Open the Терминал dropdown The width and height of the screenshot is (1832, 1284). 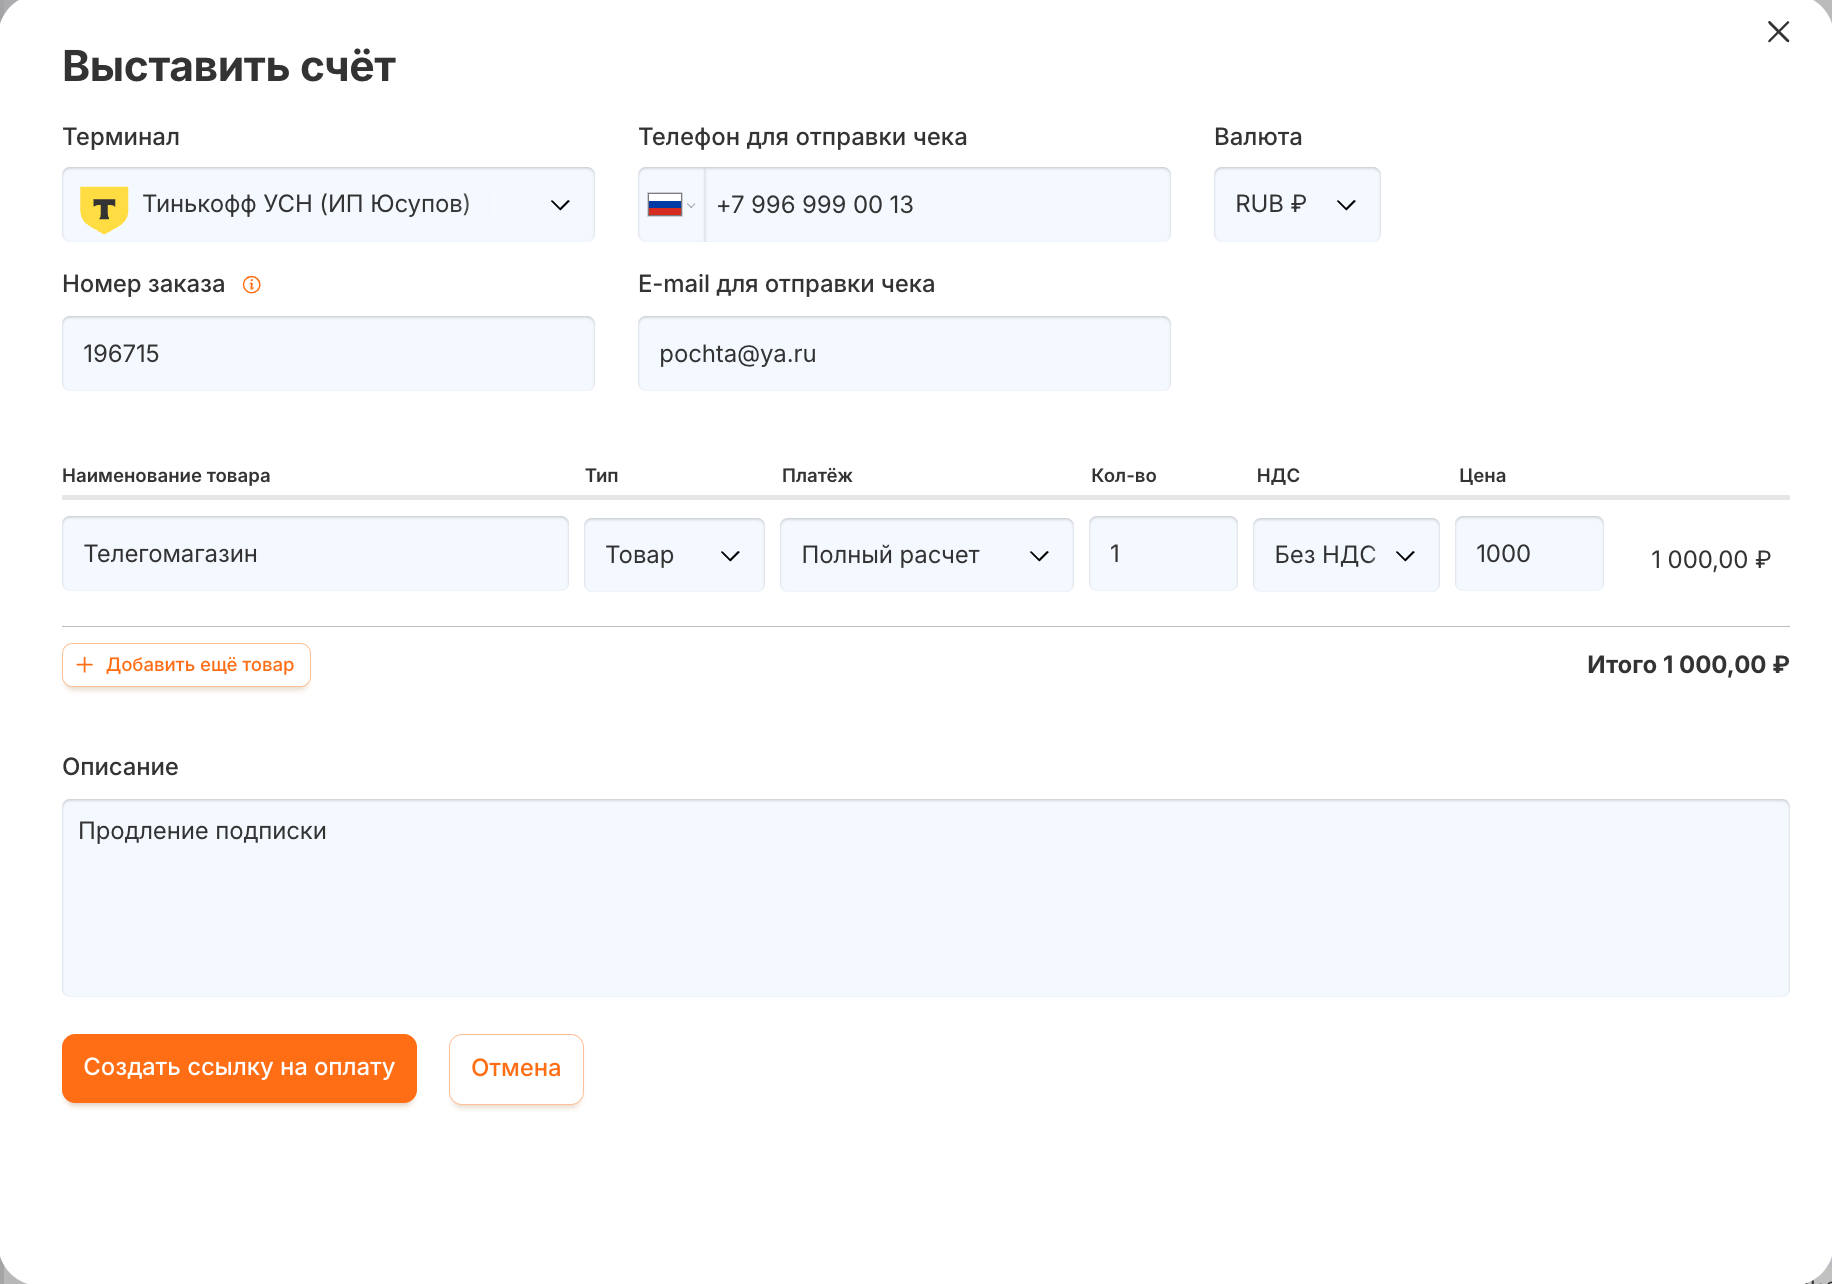coord(328,204)
